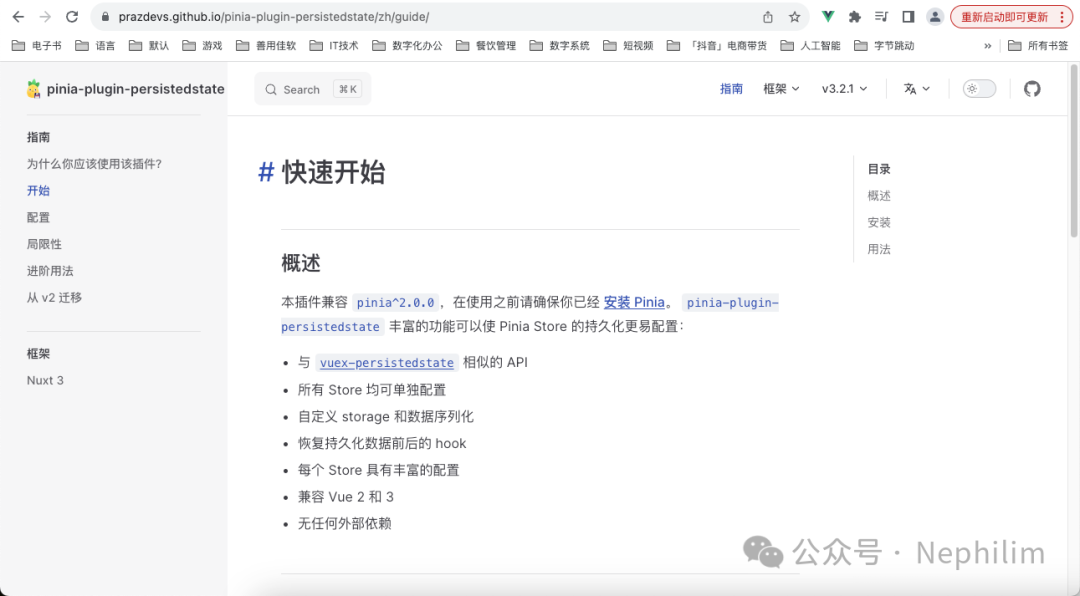
Task: Toggle the light/dark theme switch
Action: tap(979, 88)
